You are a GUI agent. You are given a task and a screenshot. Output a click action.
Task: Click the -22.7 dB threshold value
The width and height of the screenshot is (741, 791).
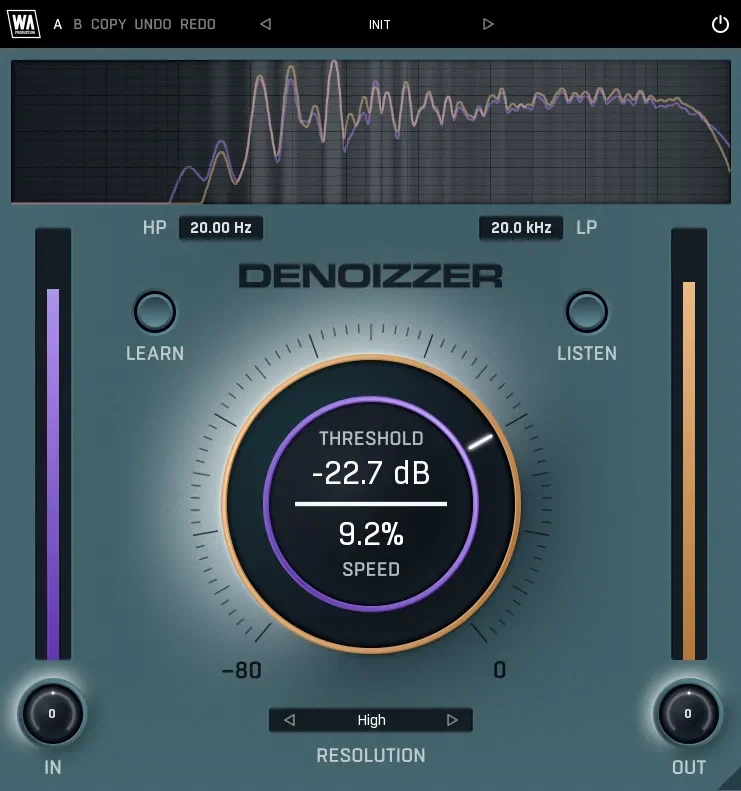tap(371, 473)
